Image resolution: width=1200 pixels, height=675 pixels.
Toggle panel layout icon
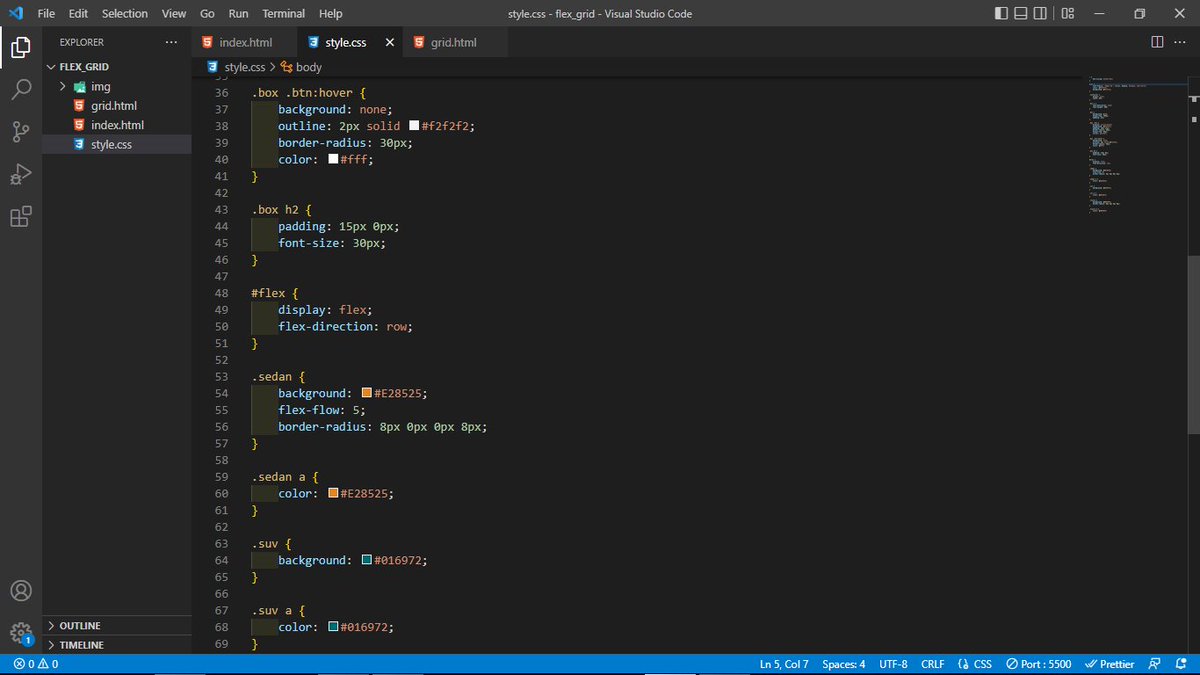tap(1021, 13)
